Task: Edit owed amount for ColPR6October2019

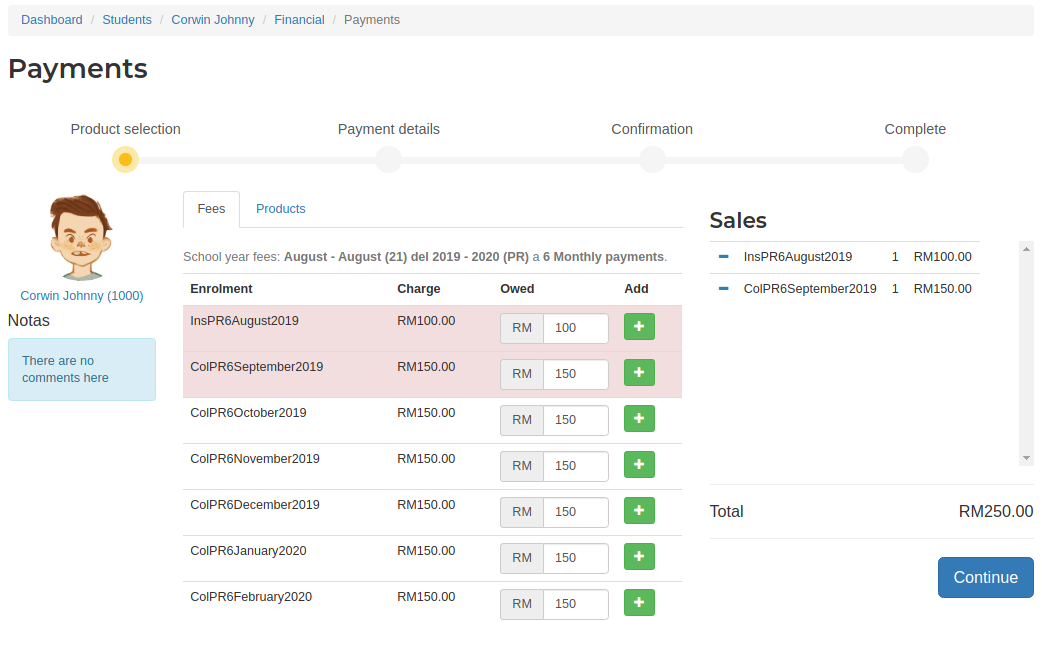Action: click(x=575, y=420)
